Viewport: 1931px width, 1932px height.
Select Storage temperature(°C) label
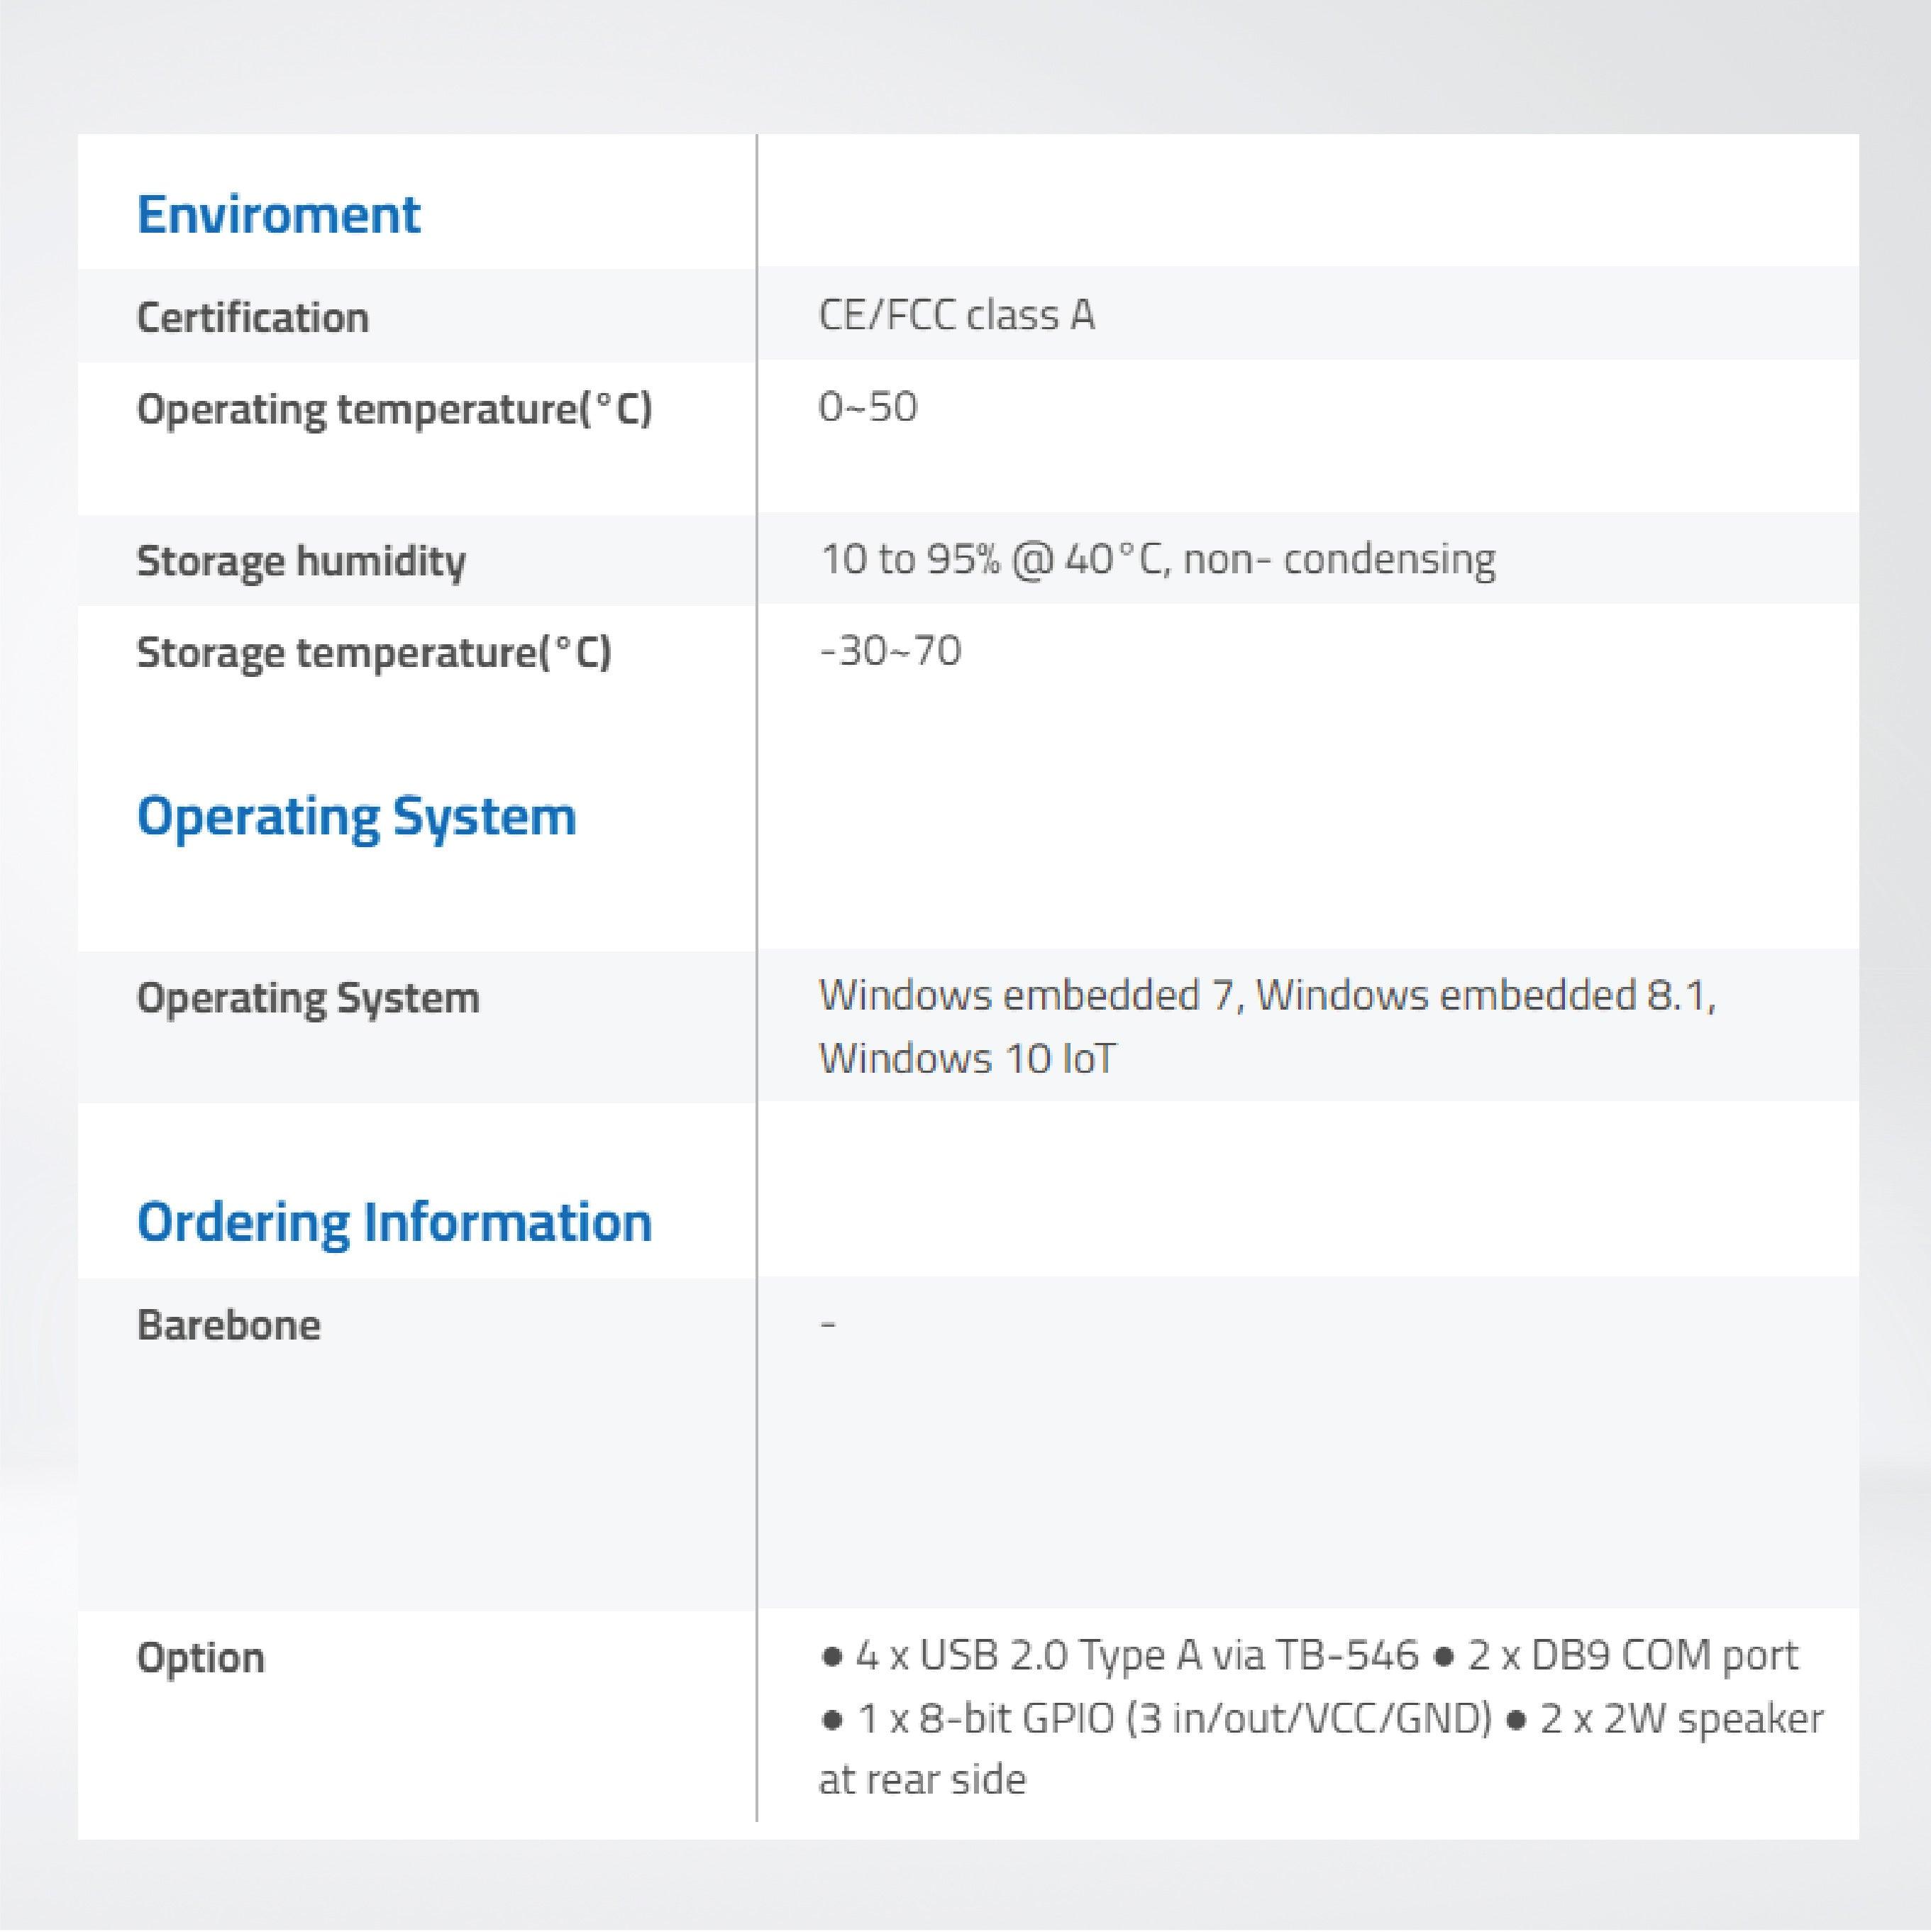pyautogui.click(x=374, y=653)
